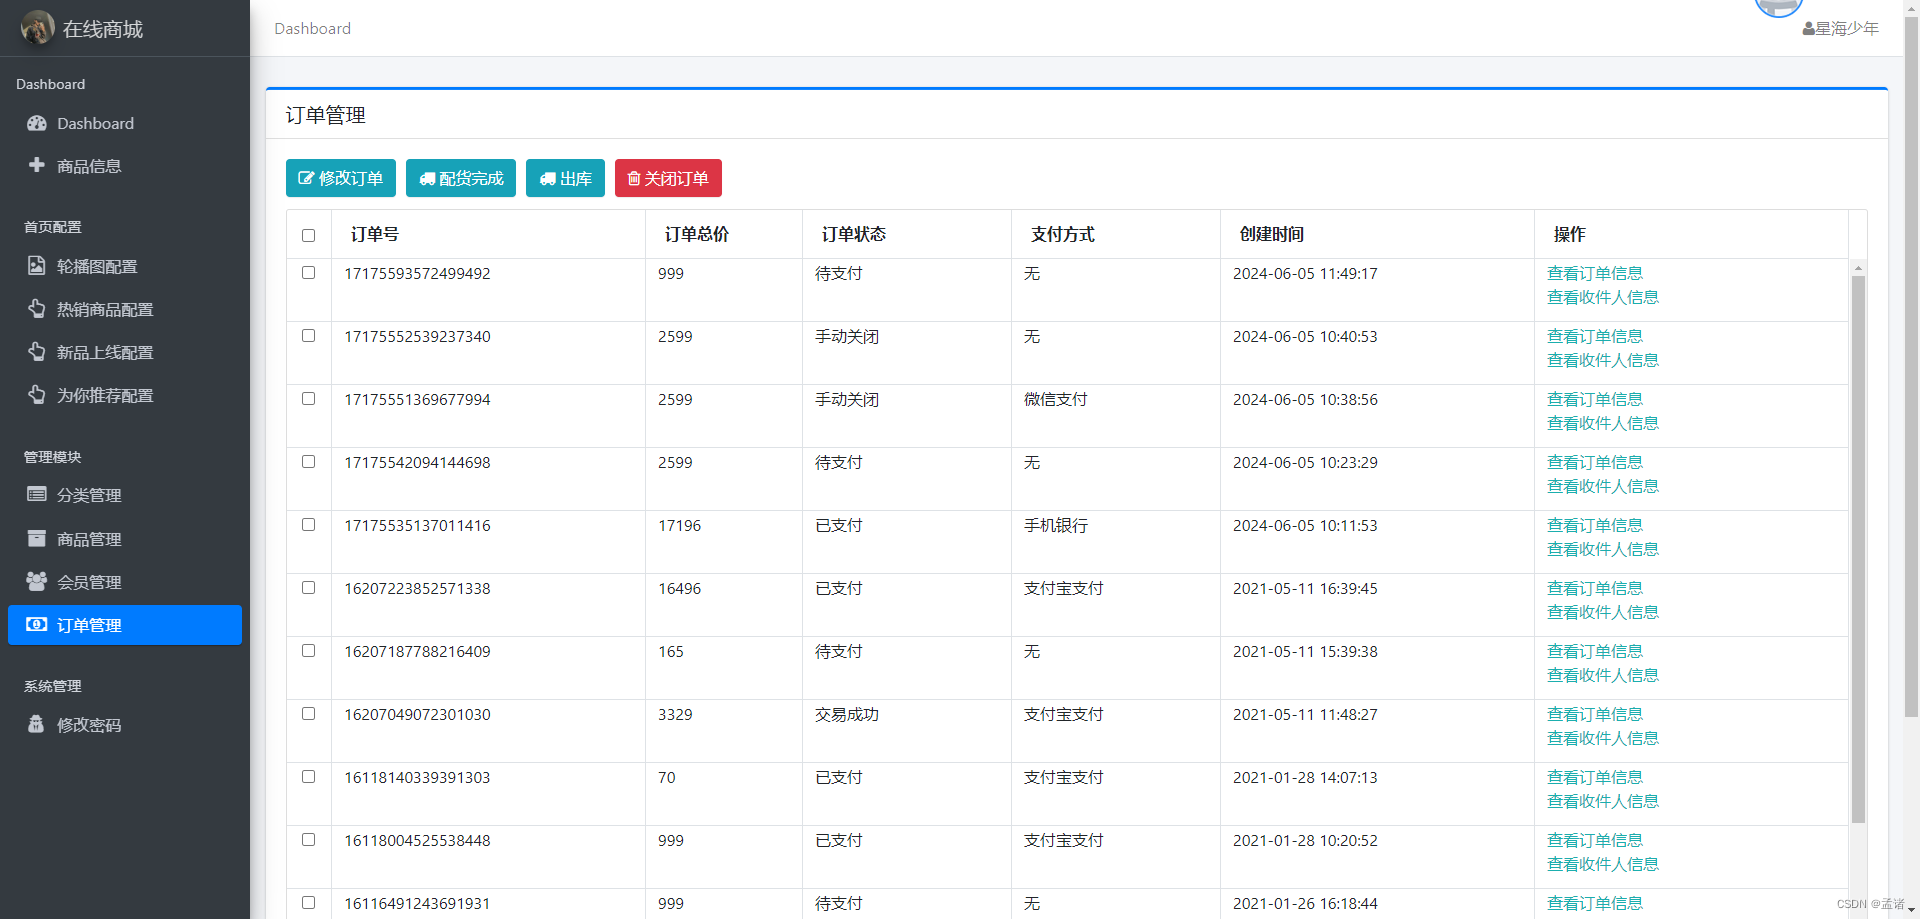The height and width of the screenshot is (919, 1920).
Task: Tick the checkbox for order 16207223852571338
Action: [308, 588]
